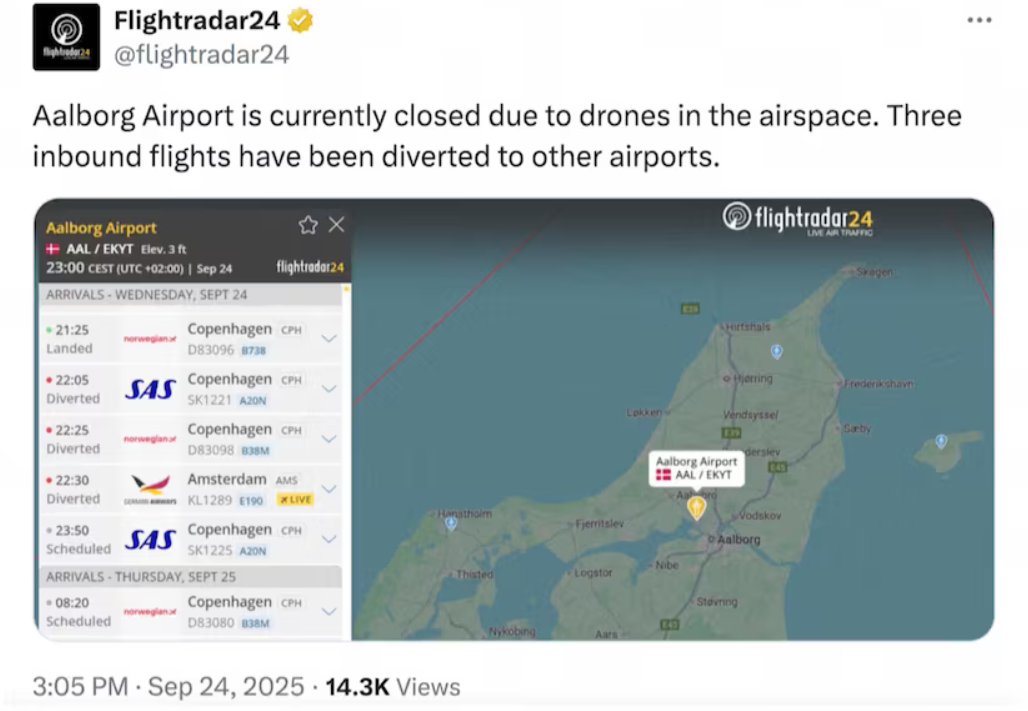The image size is (1028, 711).
Task: Expand the 08:20 D83080 scheduled flight
Action: pos(328,611)
